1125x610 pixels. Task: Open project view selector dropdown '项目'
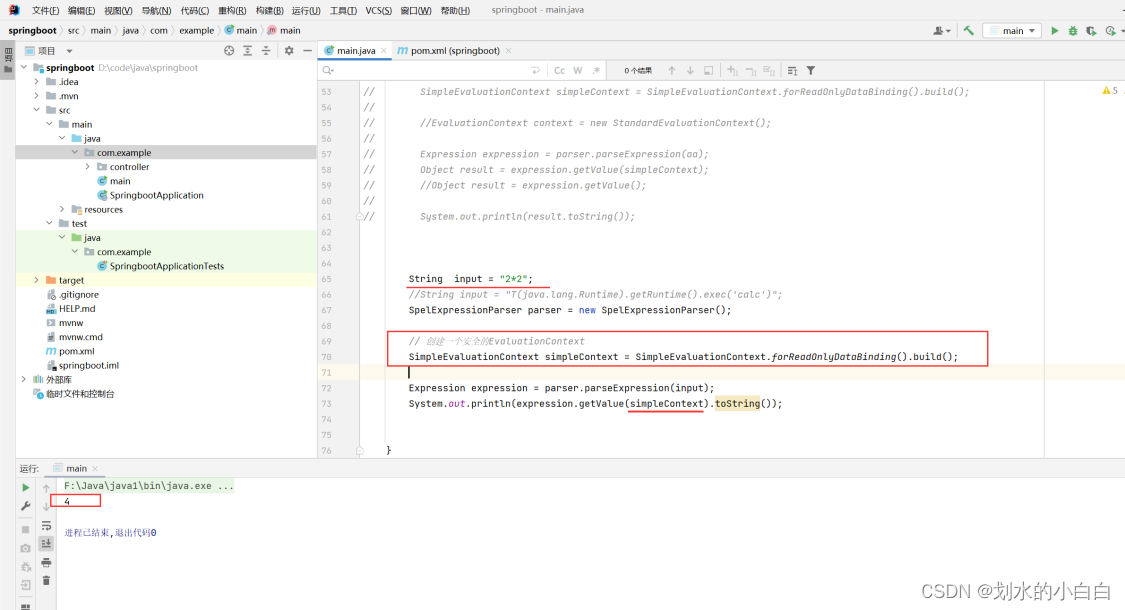(49, 51)
